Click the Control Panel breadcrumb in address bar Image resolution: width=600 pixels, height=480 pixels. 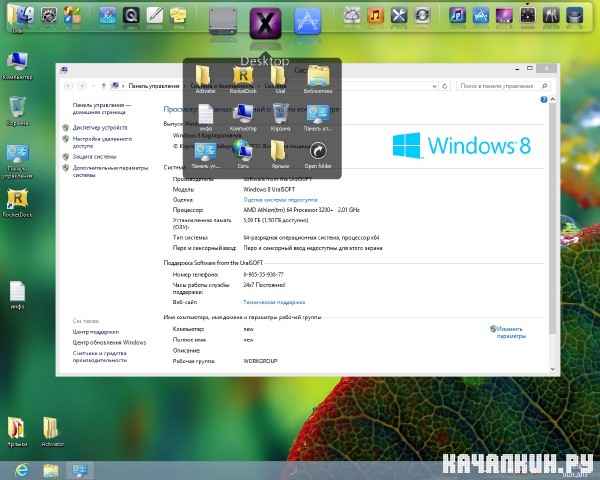[154, 86]
